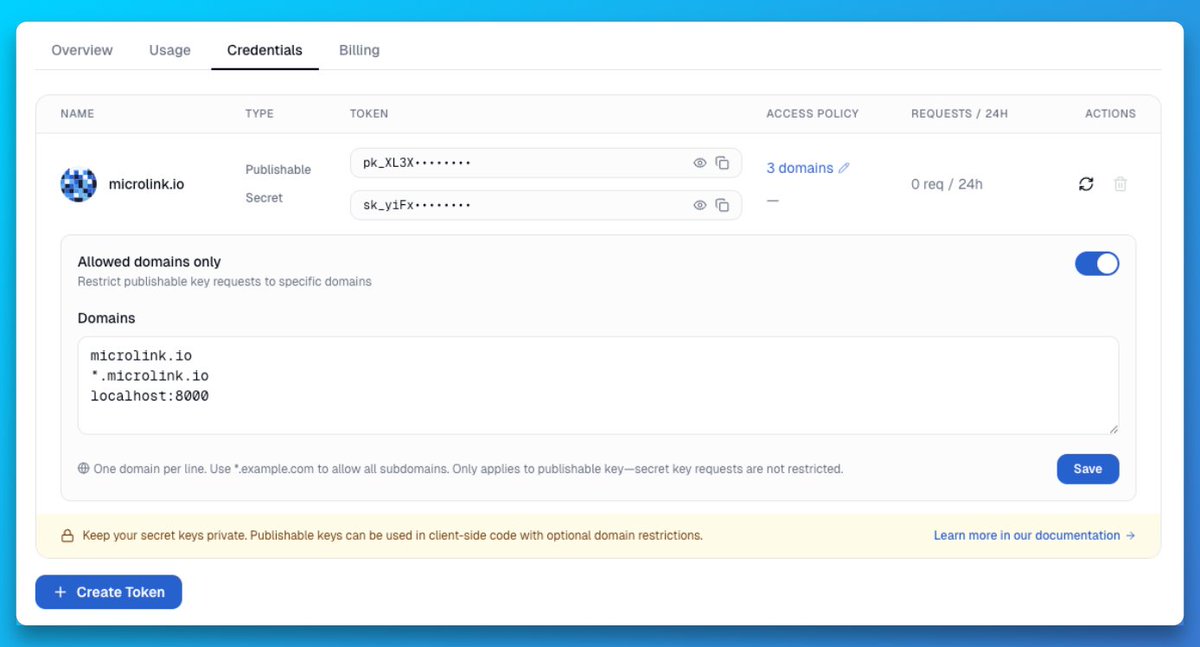Go to the Billing tab
The width and height of the screenshot is (1200, 647).
pos(359,50)
